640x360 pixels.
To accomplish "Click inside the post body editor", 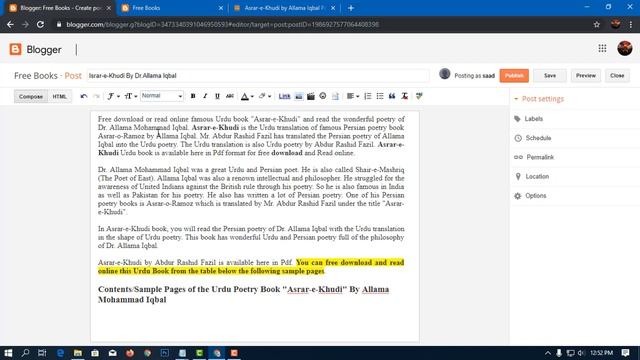I will tap(255, 227).
